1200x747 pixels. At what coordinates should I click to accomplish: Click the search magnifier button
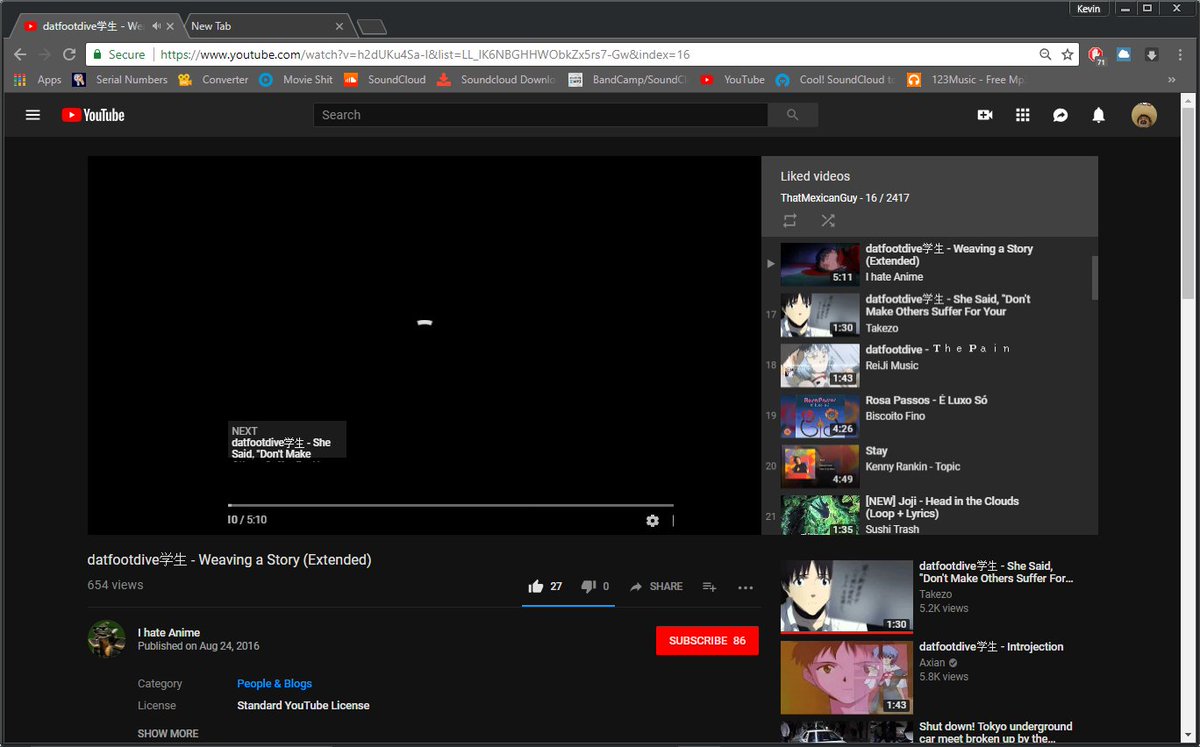[x=793, y=115]
